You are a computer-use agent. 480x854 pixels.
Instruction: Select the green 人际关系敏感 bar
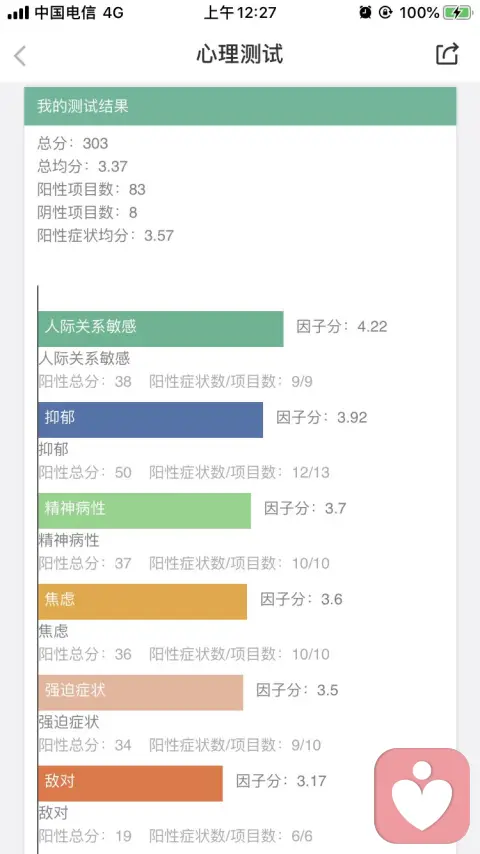pyautogui.click(x=161, y=328)
